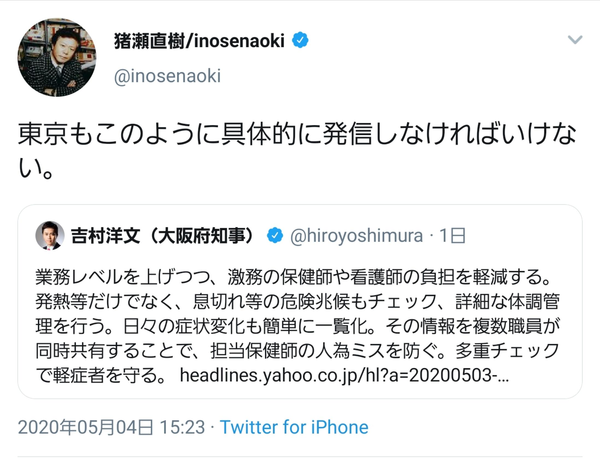Click the quoted tweet's 1日 timestamp
The image size is (600, 459).
(454, 236)
